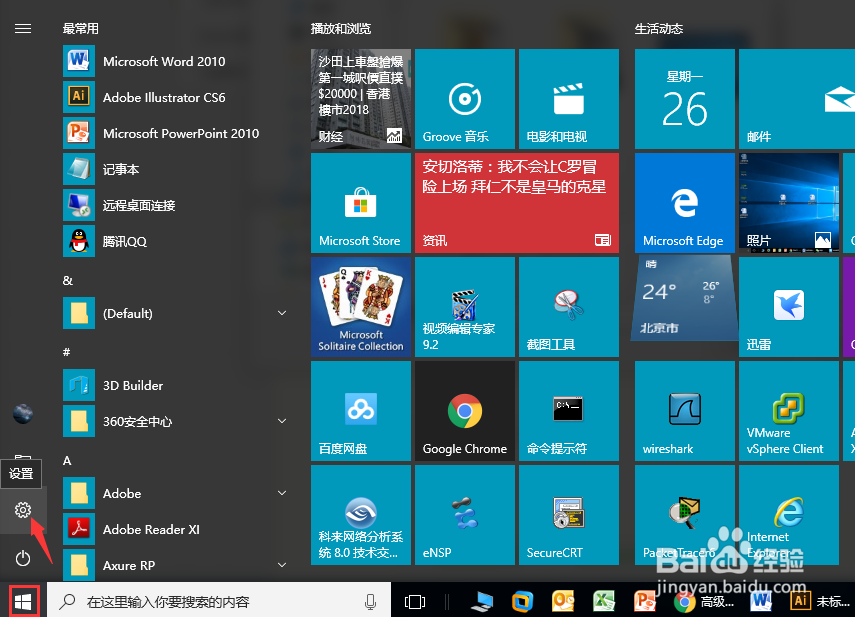Click the Microsoft Store tile
Image resolution: width=855 pixels, height=617 pixels.
(361, 202)
